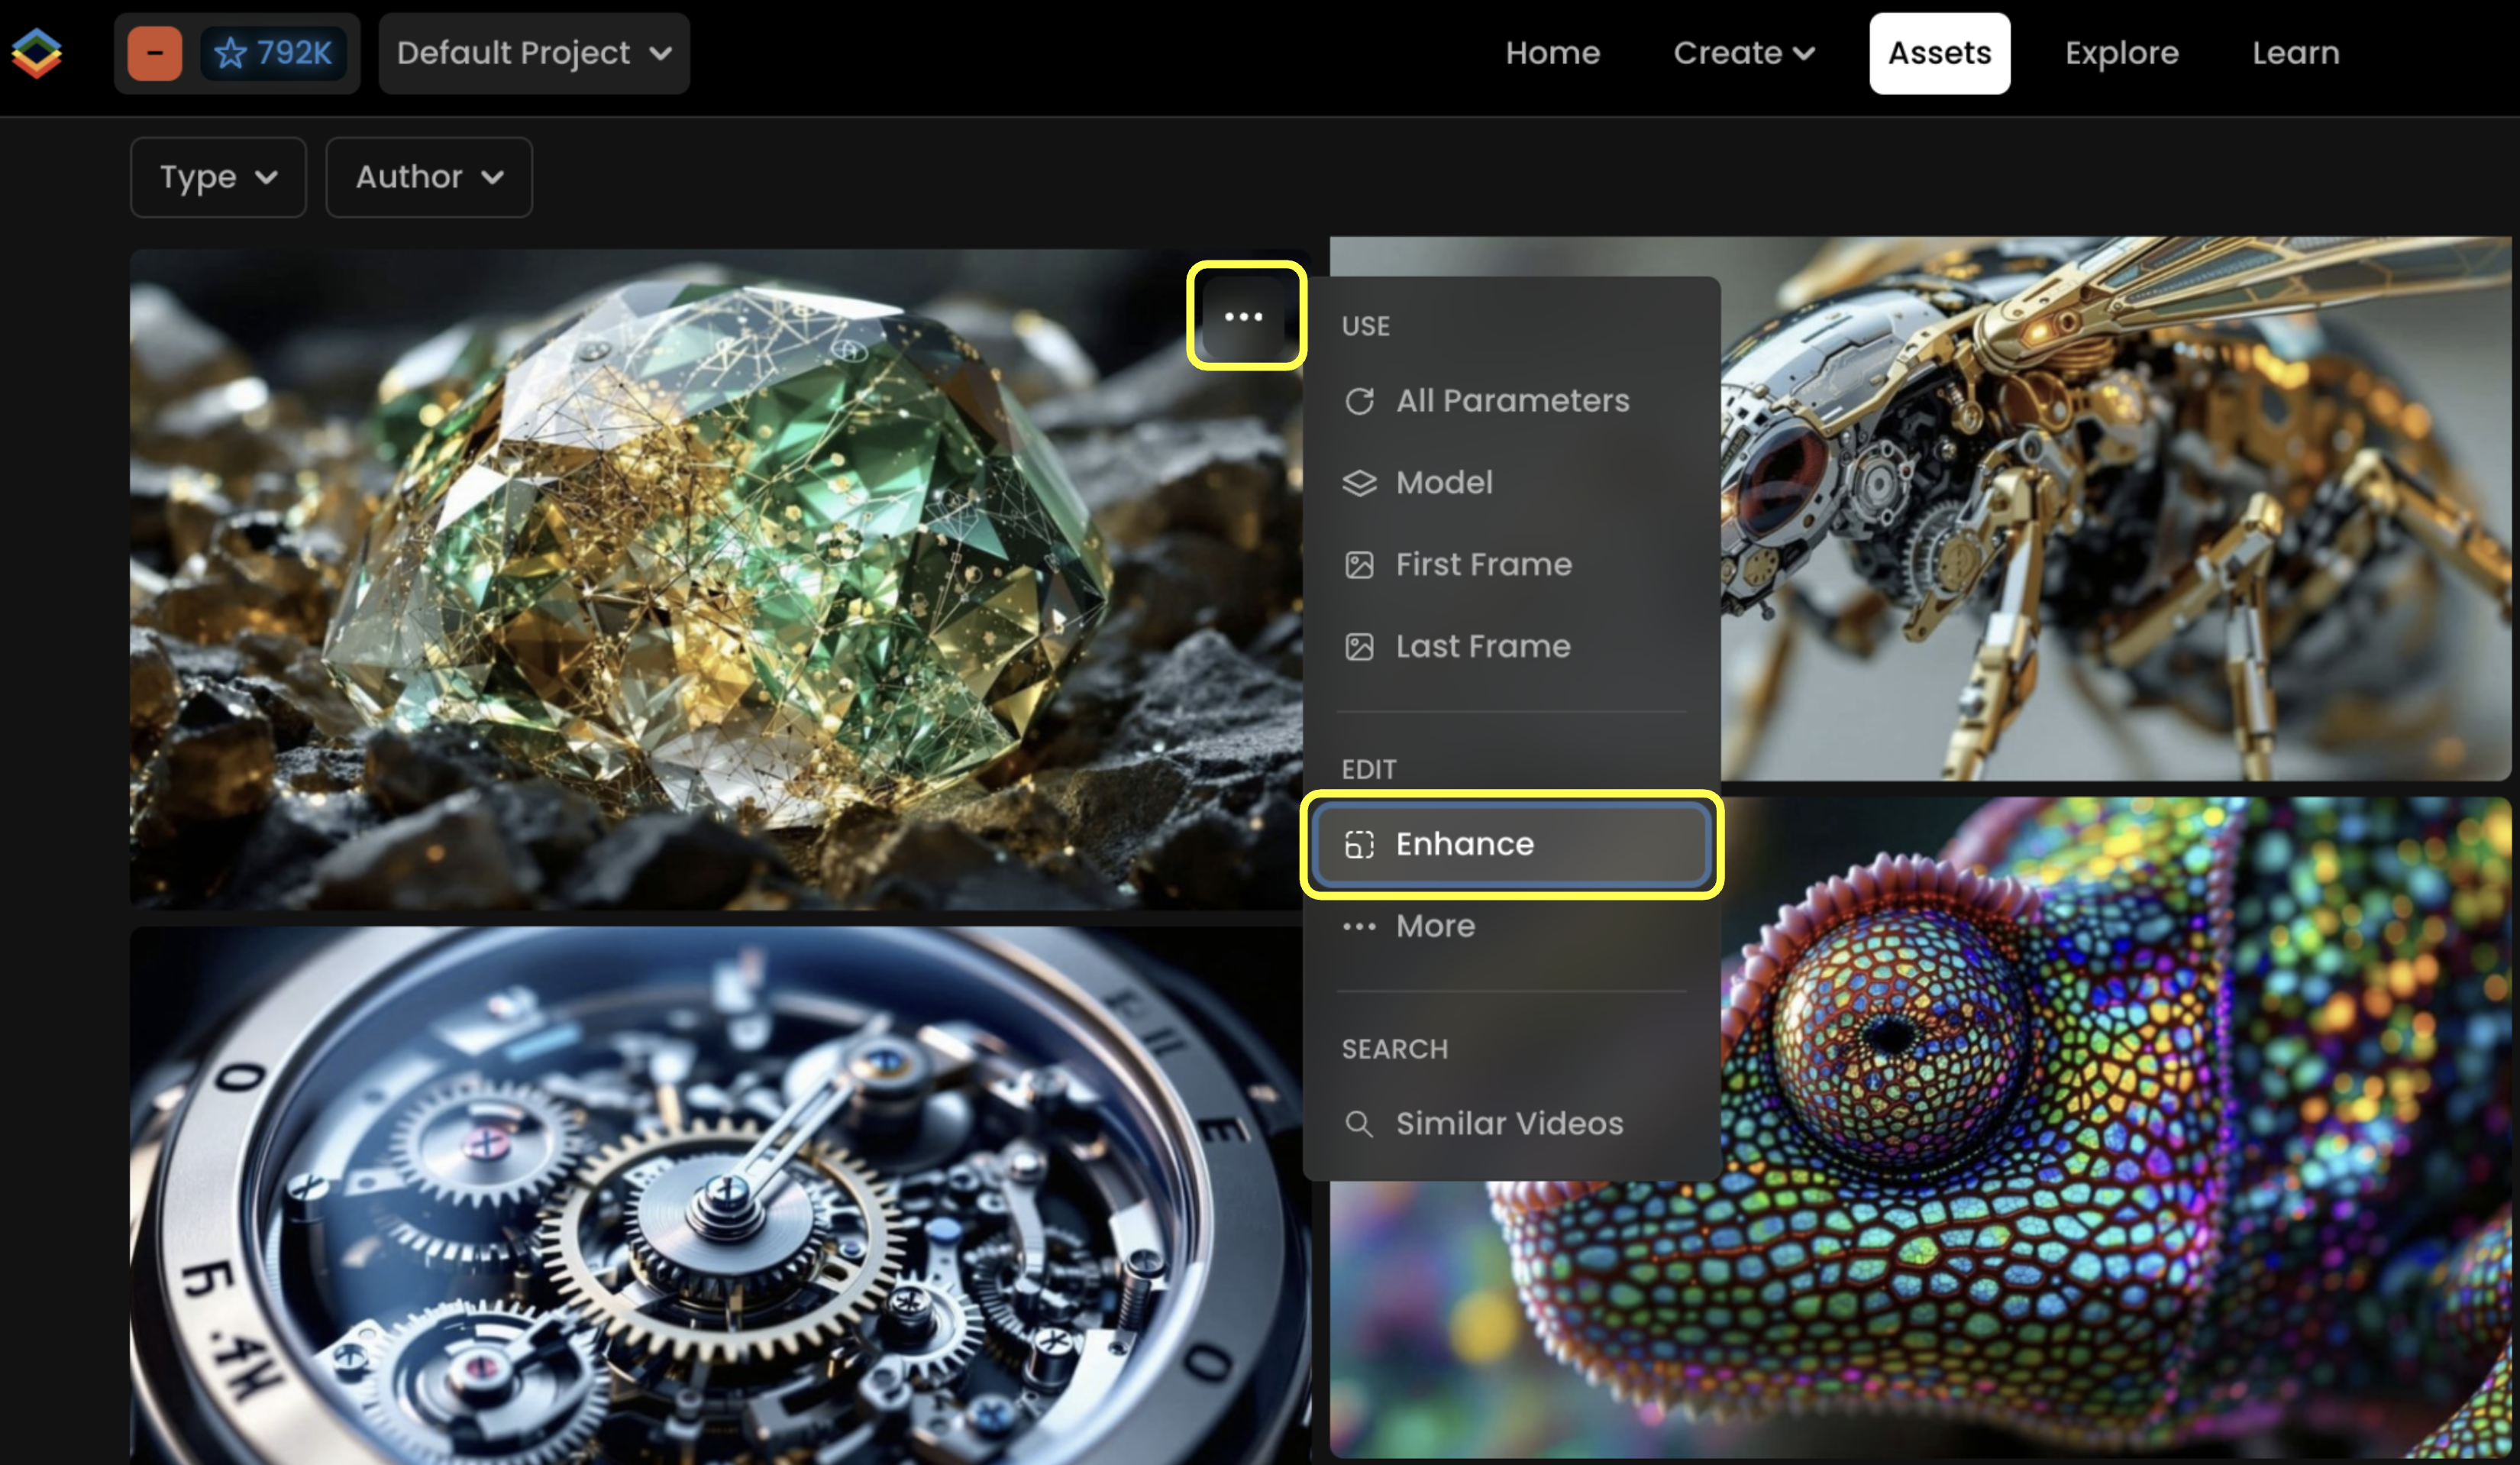The width and height of the screenshot is (2520, 1465).
Task: Open the mechanical bee thumbnail
Action: [2115, 508]
